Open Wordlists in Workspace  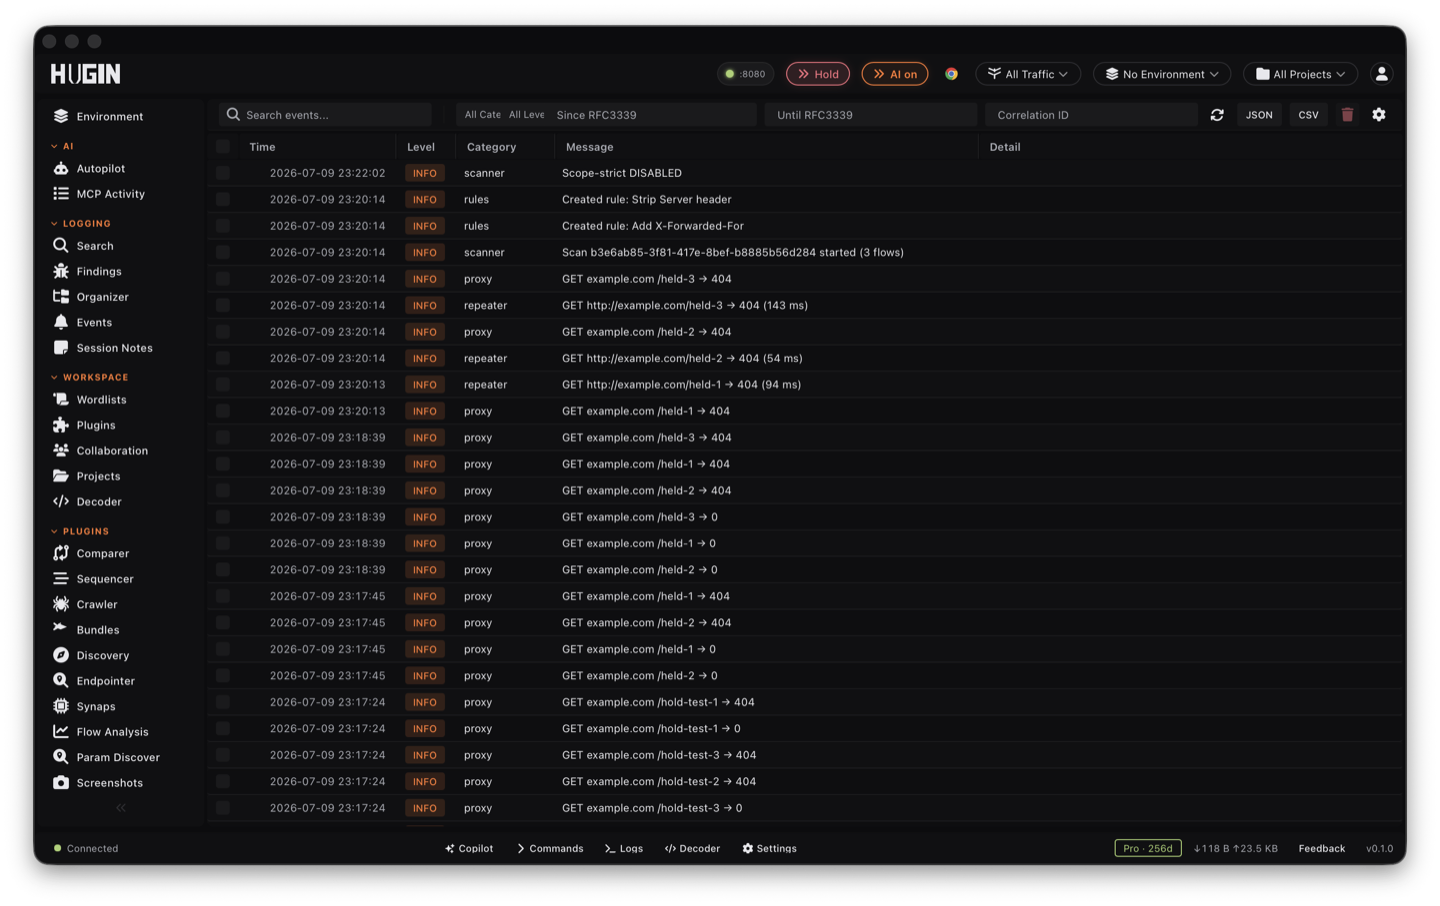click(x=101, y=400)
